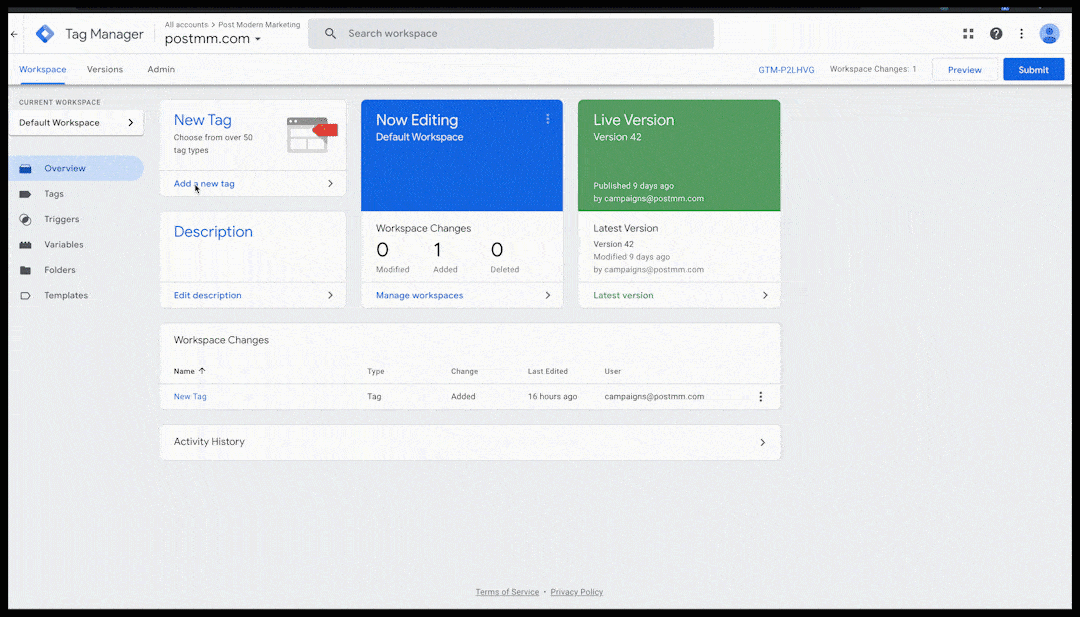Click the help question mark icon
The height and width of the screenshot is (617, 1080).
tap(996, 34)
